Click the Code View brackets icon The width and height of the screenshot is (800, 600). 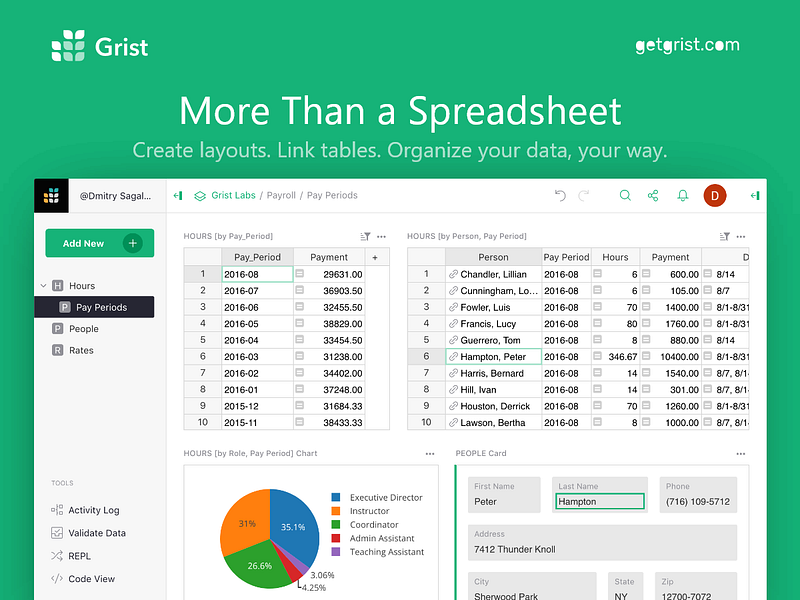[57, 579]
